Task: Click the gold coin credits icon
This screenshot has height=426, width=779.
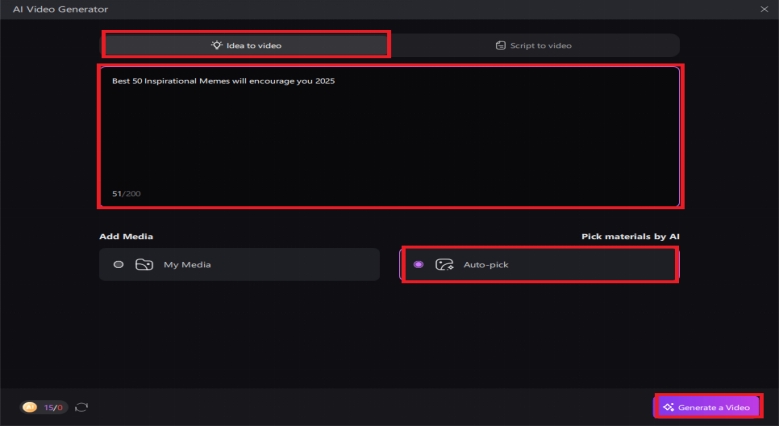Action: coord(30,407)
